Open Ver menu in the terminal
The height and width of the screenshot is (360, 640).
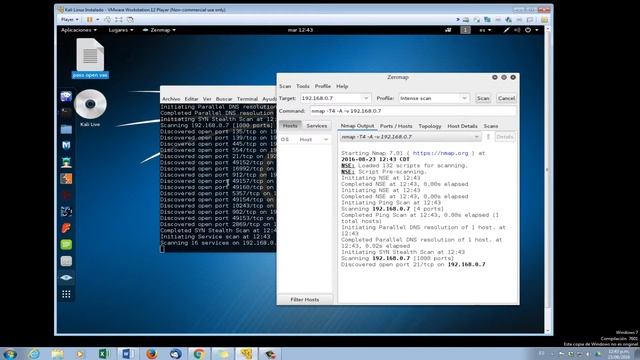pyautogui.click(x=207, y=99)
